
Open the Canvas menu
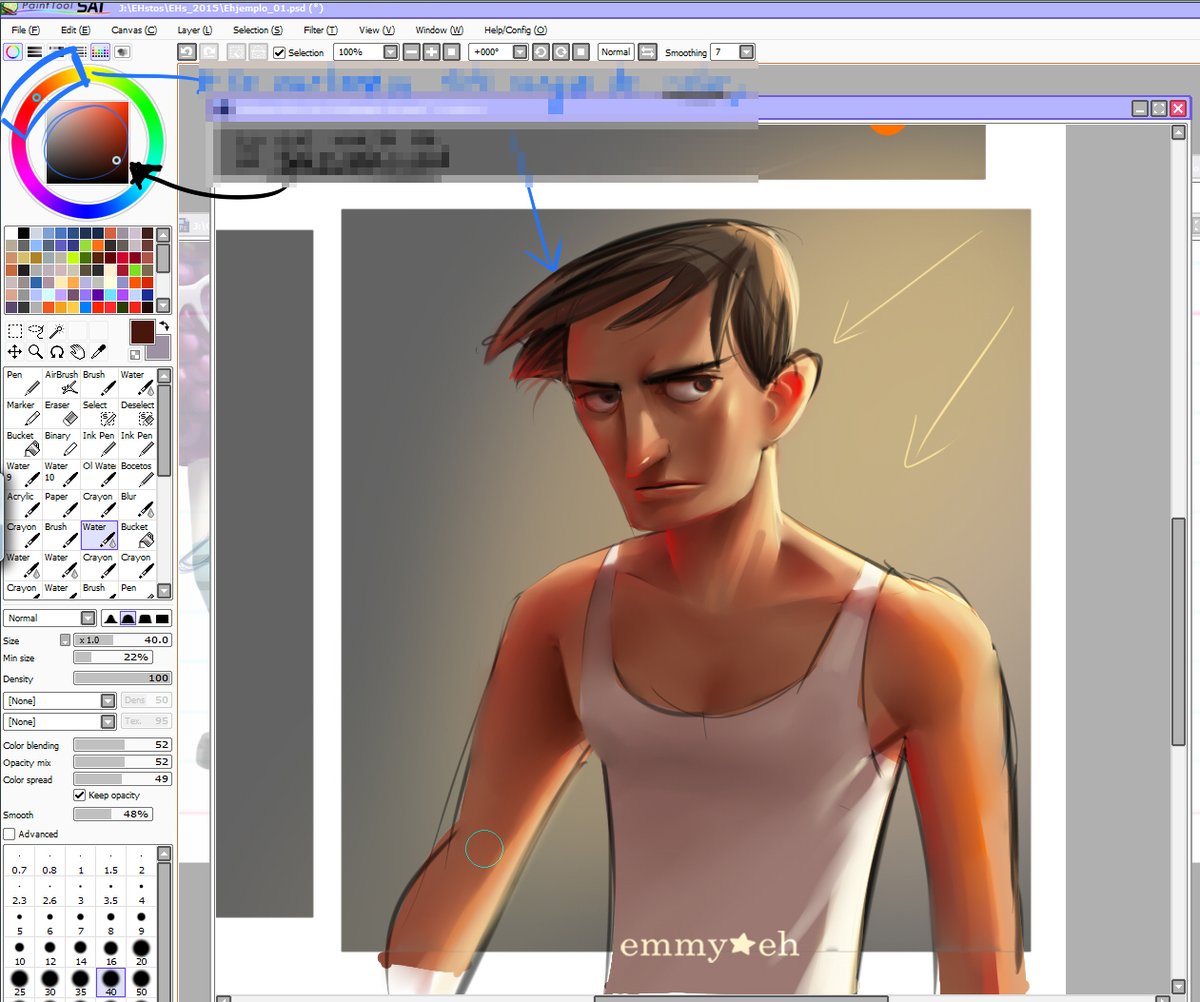[134, 30]
